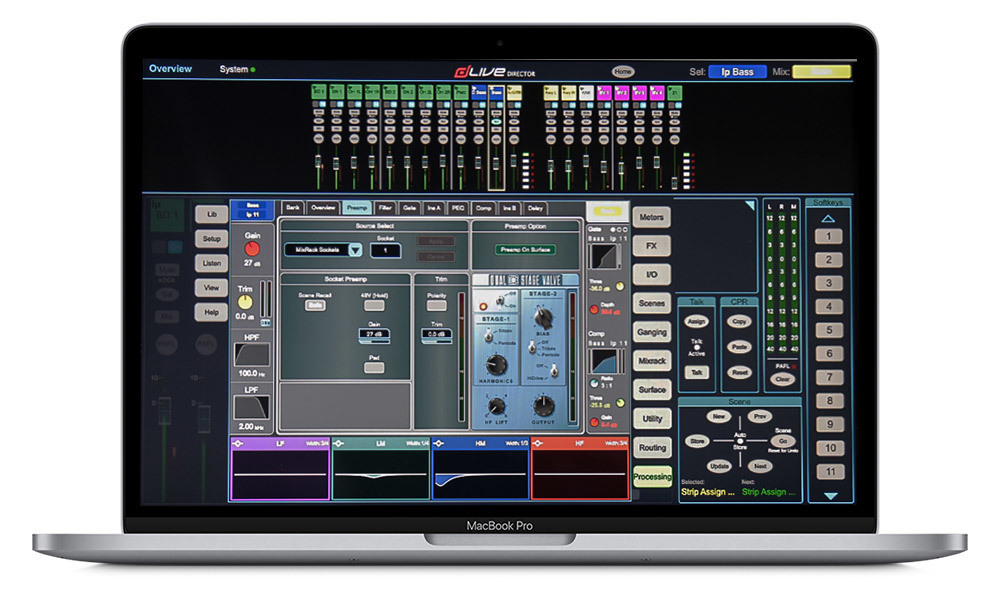The image size is (1000, 613).
Task: Click the dLive Director logo
Action: (495, 71)
